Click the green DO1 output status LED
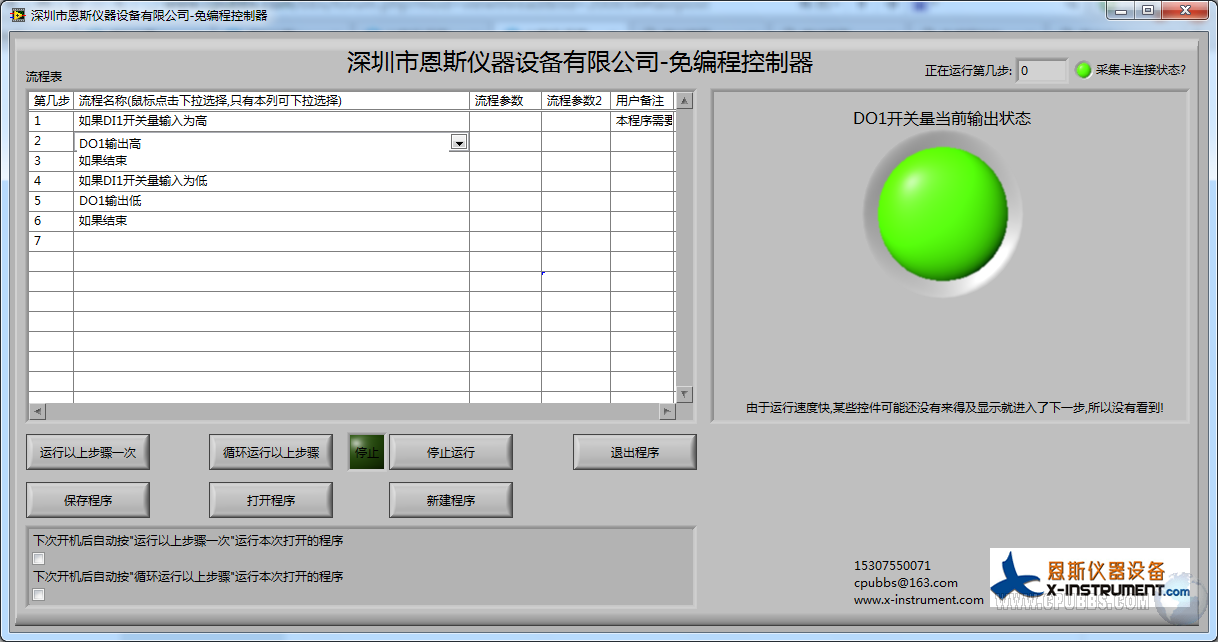 click(943, 213)
